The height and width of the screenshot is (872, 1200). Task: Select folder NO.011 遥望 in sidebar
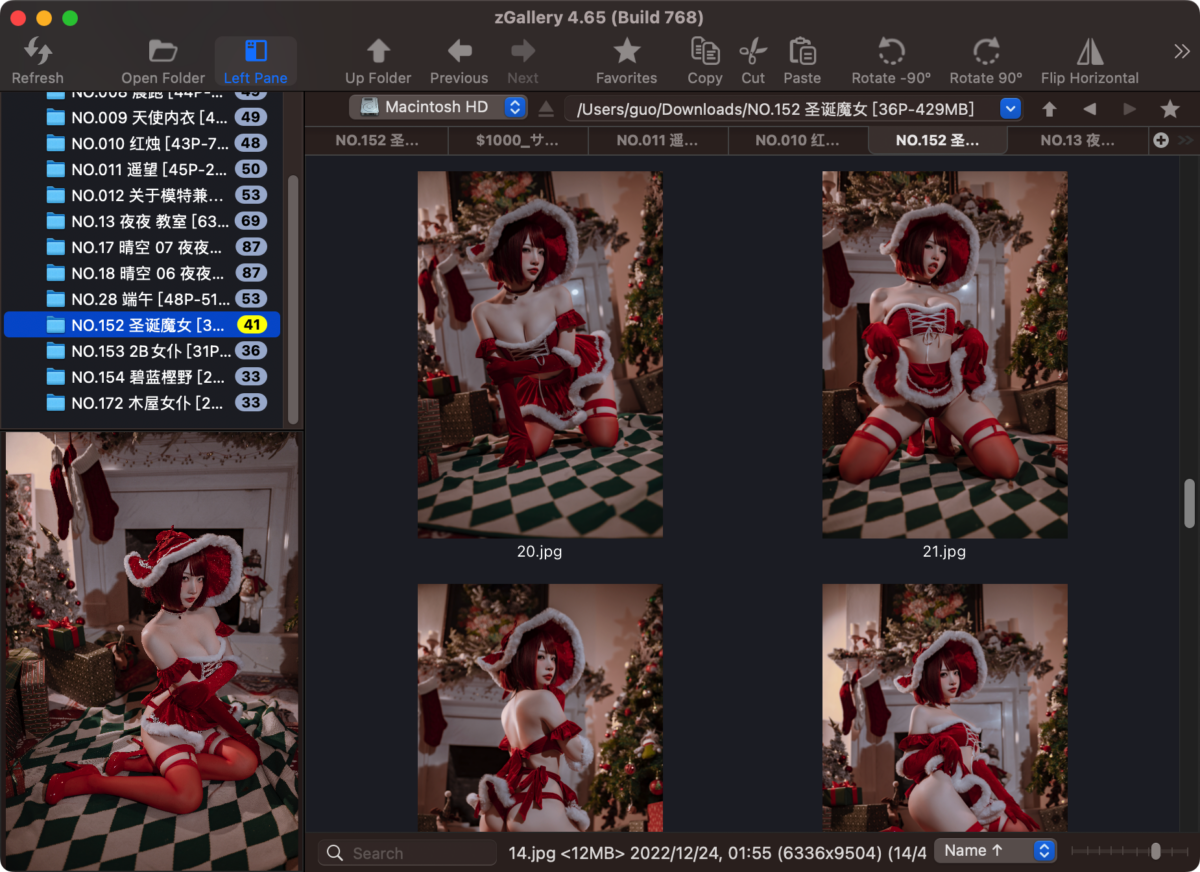142,169
